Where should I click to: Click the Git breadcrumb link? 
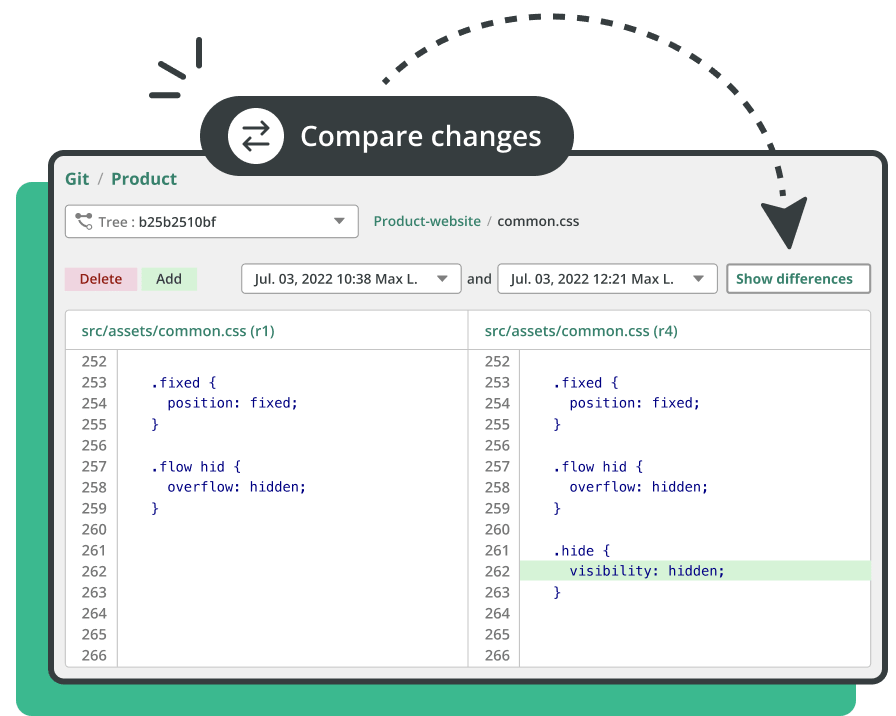(x=77, y=179)
